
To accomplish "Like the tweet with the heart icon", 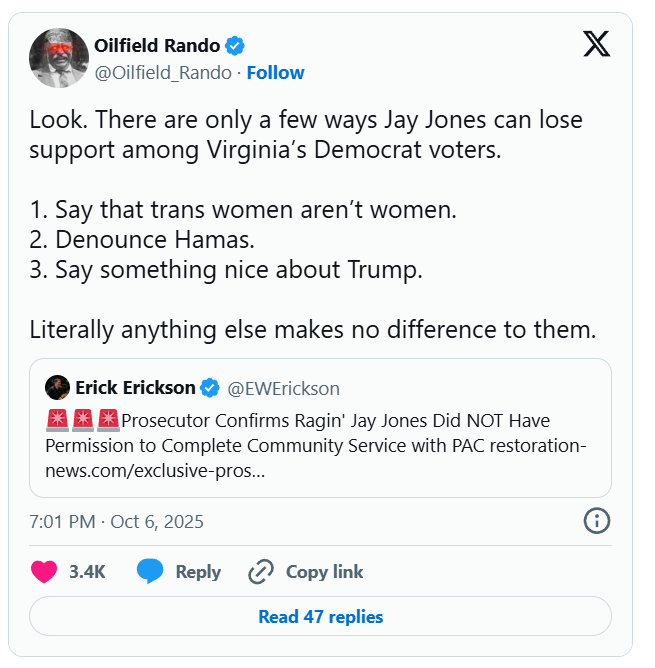I will 44,572.
